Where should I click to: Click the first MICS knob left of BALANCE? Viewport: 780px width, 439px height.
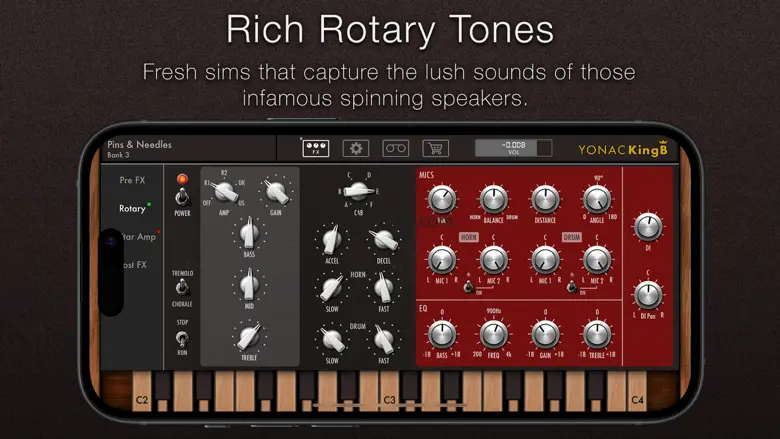442,199
